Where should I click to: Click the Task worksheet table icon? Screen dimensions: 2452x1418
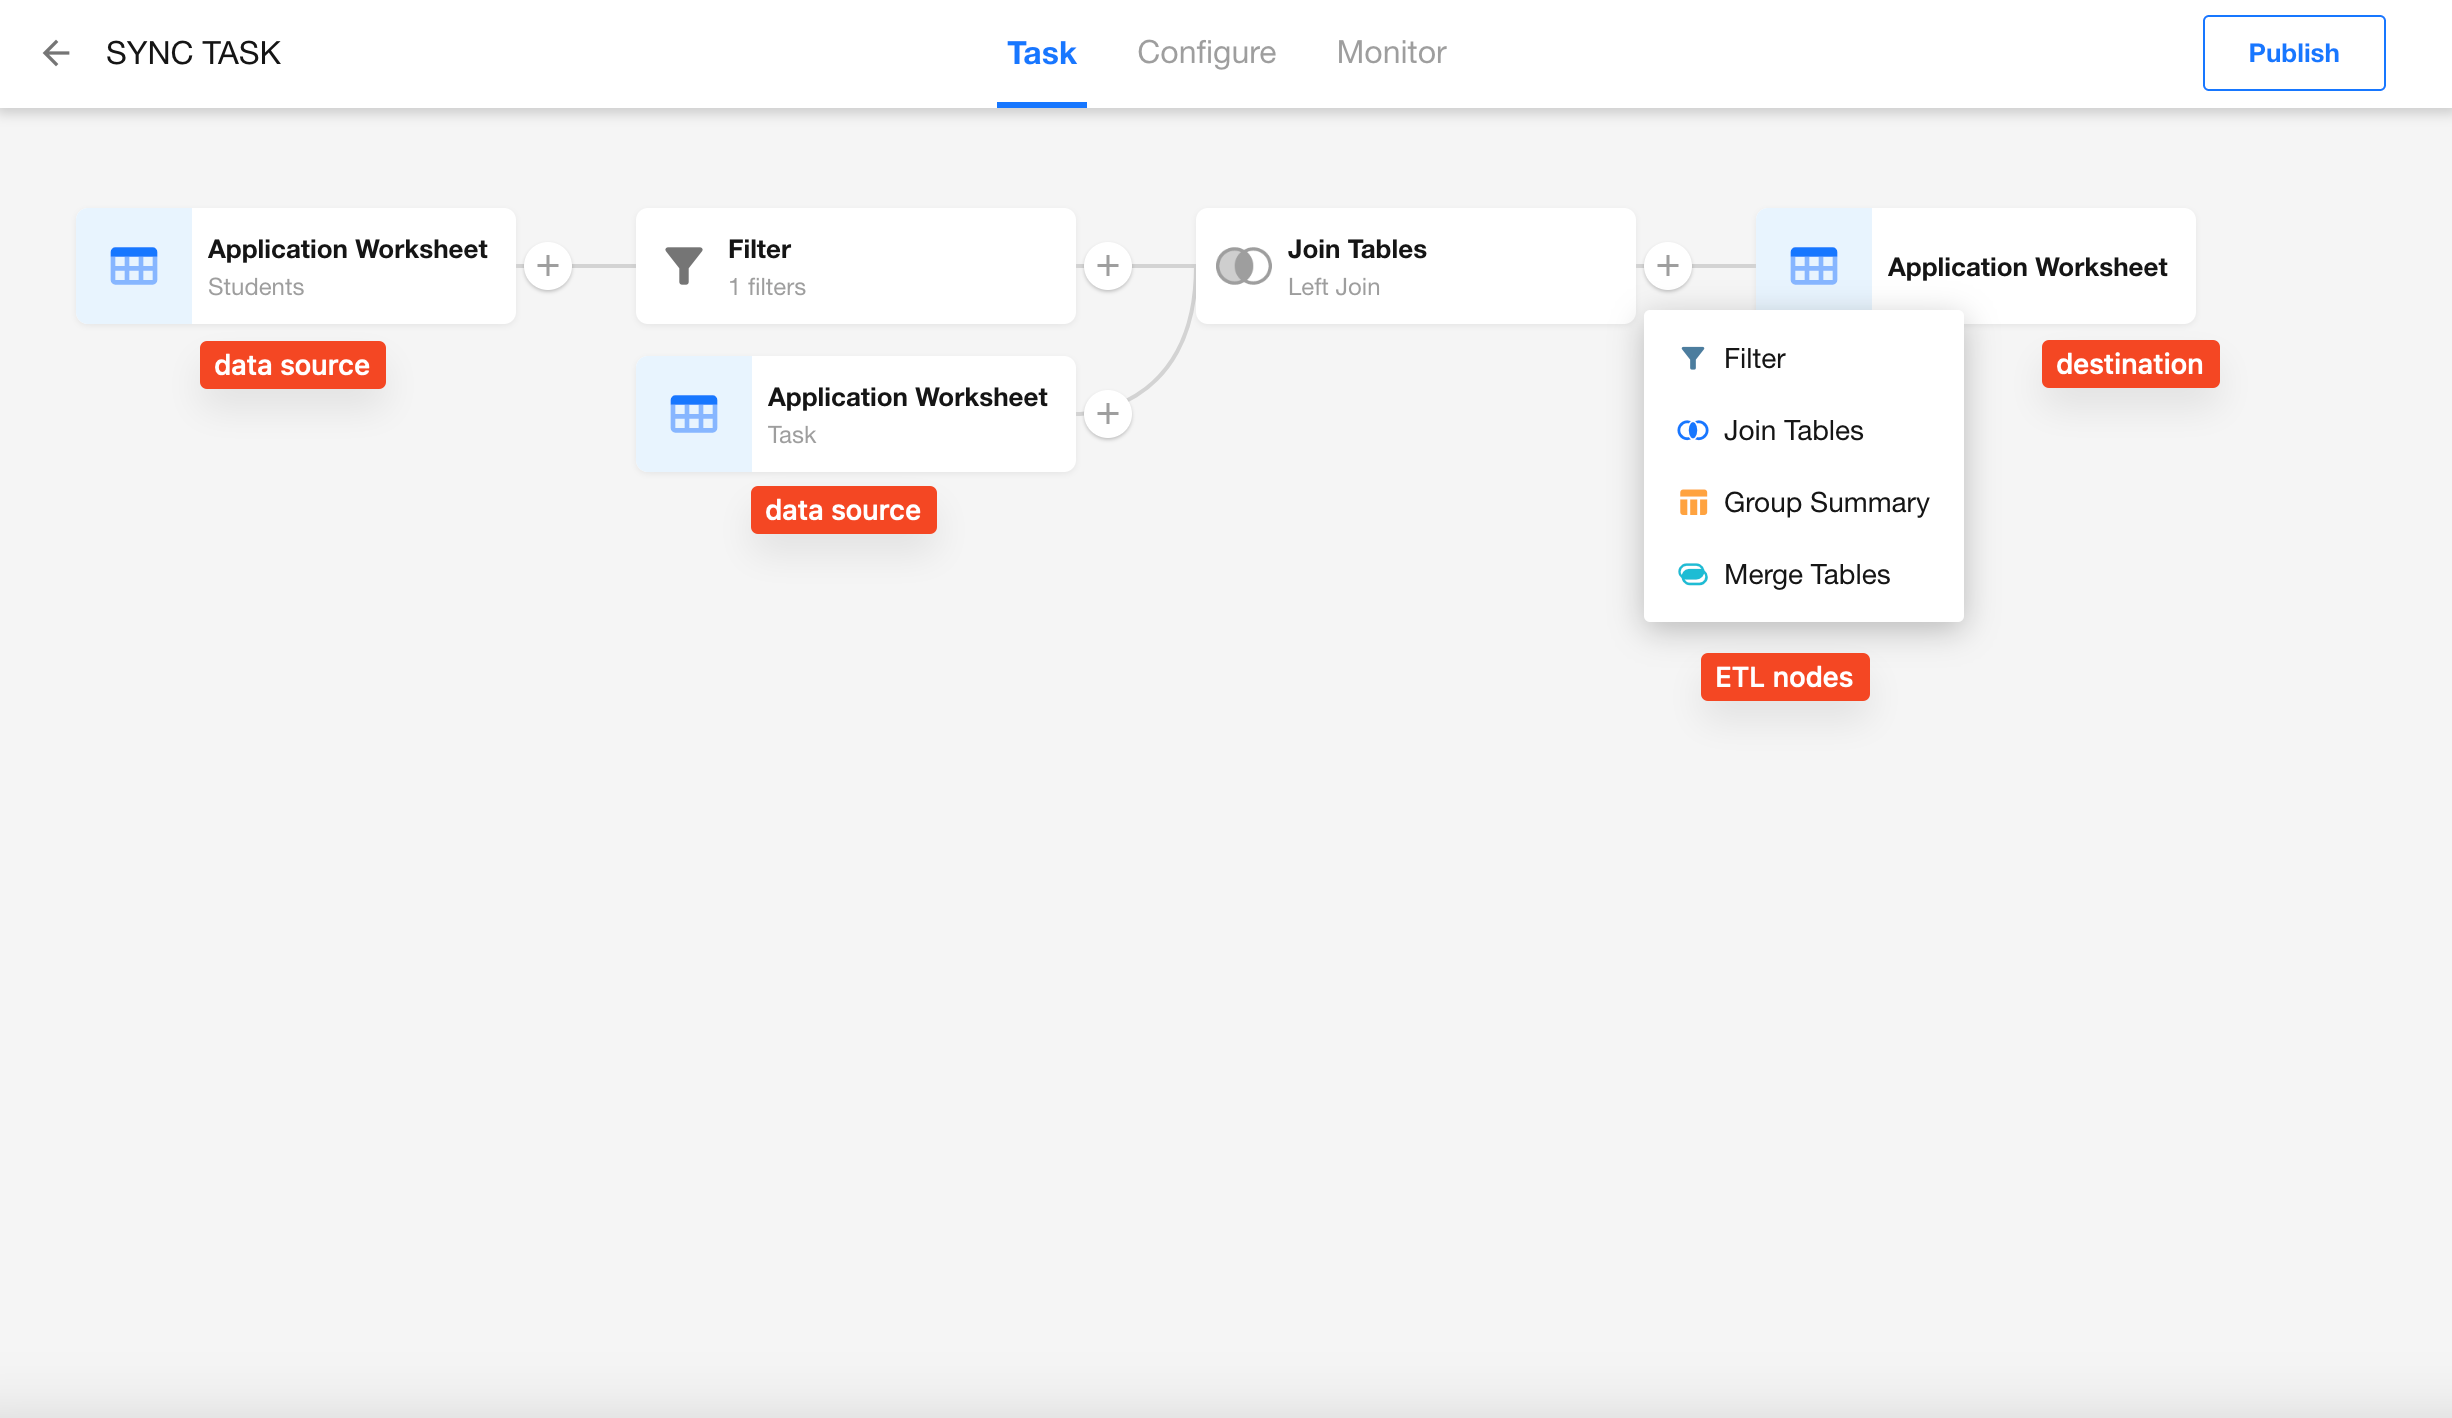(x=694, y=414)
